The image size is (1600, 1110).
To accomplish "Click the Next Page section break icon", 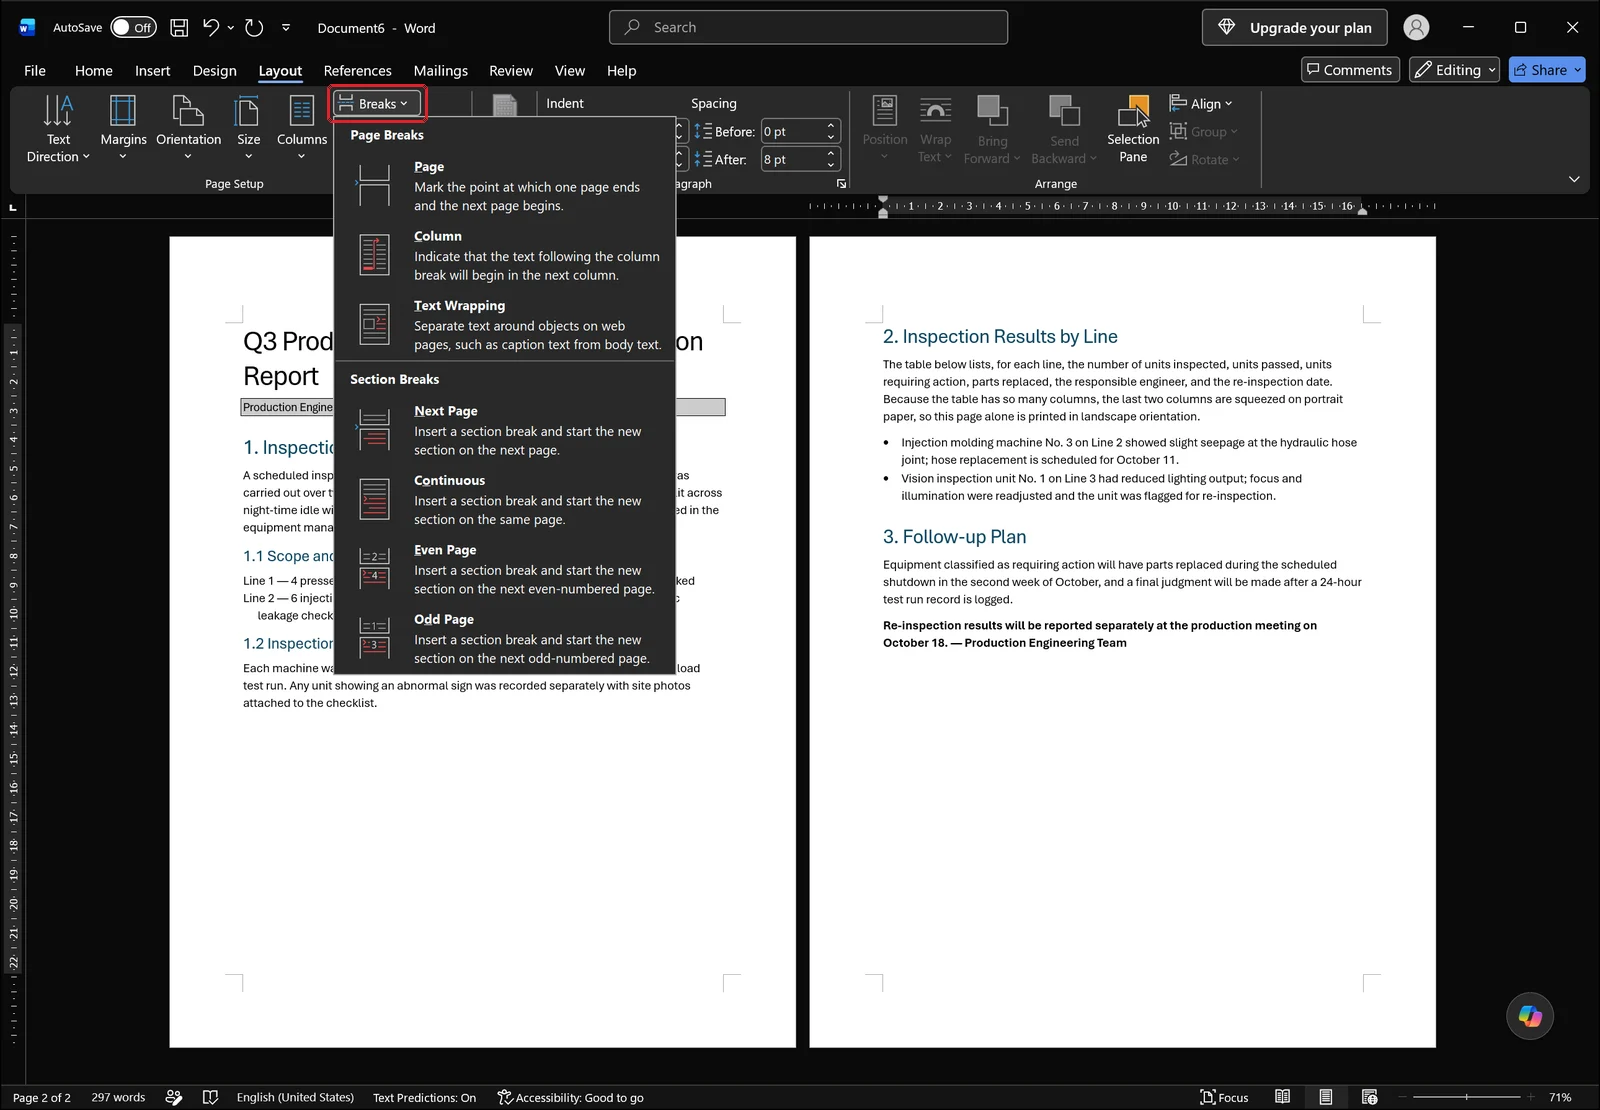I will tap(374, 430).
